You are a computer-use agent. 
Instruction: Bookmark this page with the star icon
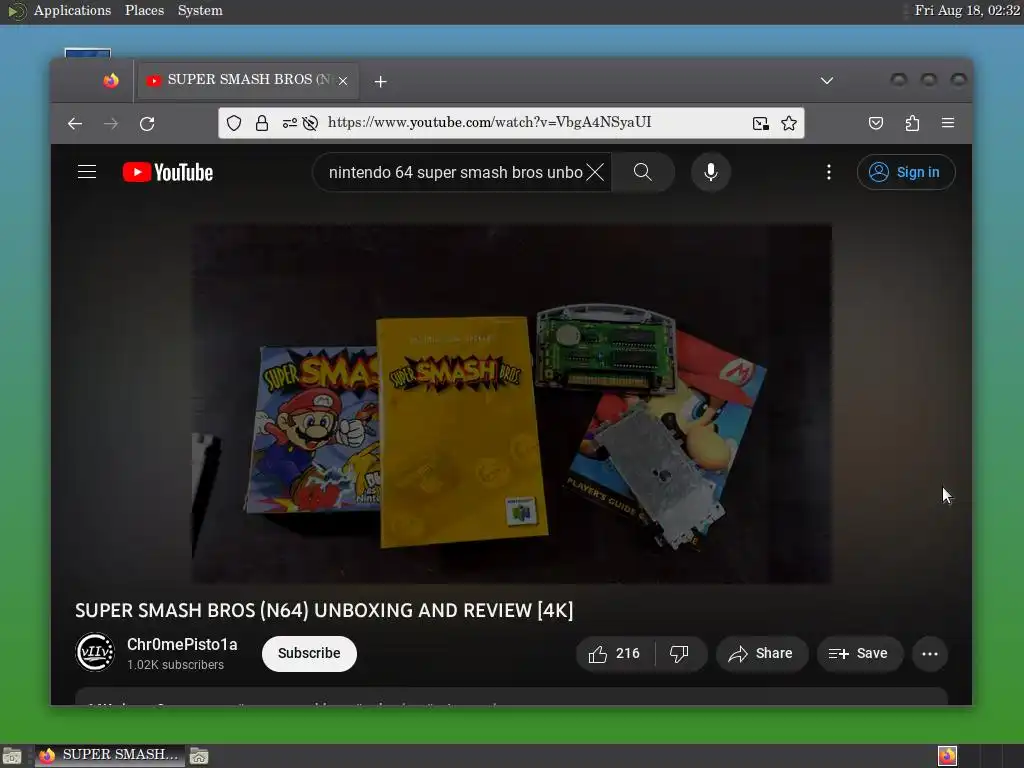789,123
